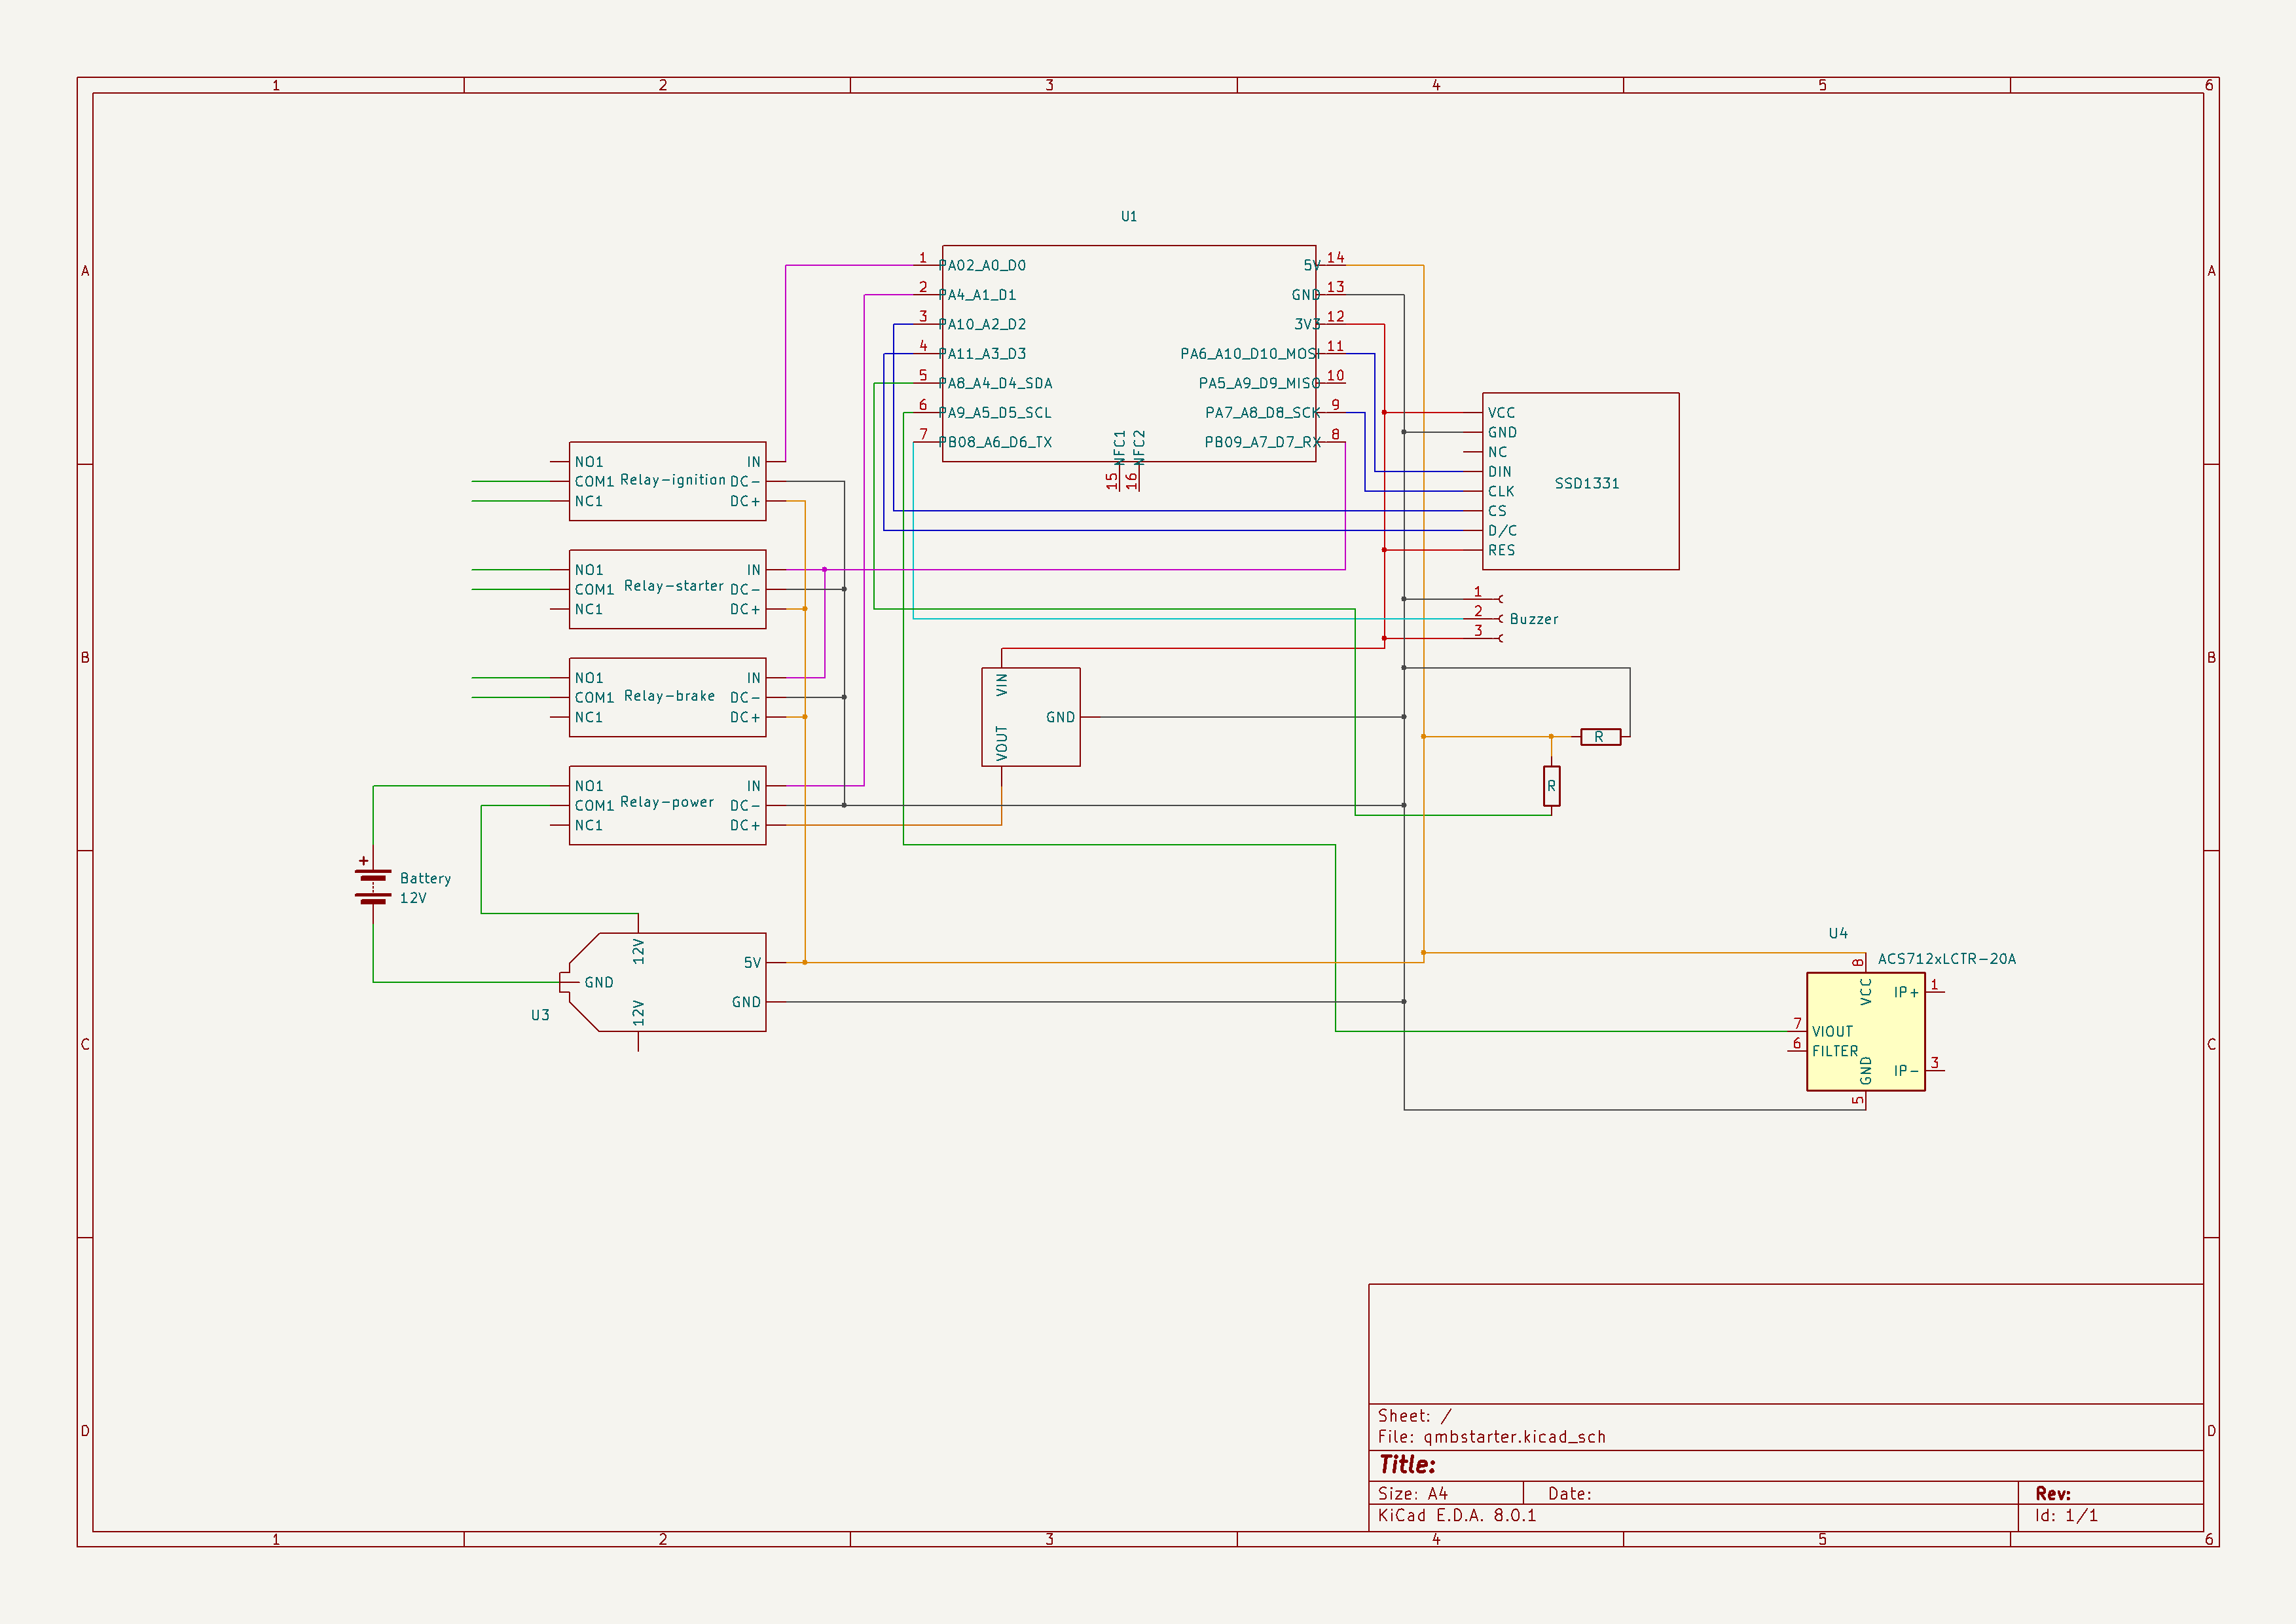
Task: Select the vertical resistor R symbol
Action: click(x=1552, y=786)
